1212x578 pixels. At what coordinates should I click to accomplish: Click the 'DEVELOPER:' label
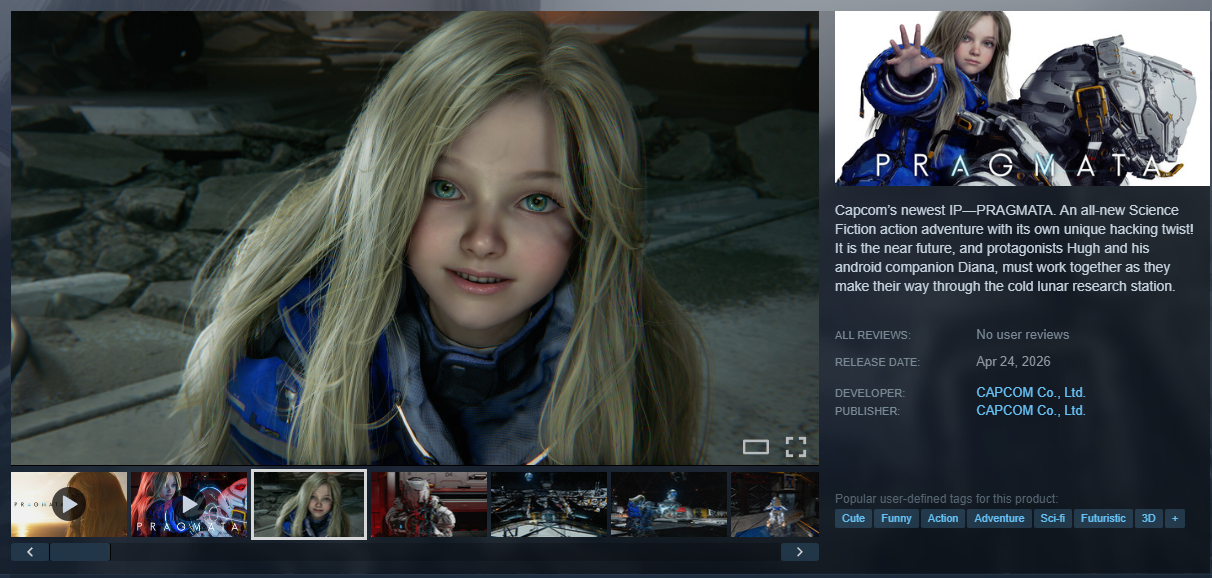870,394
